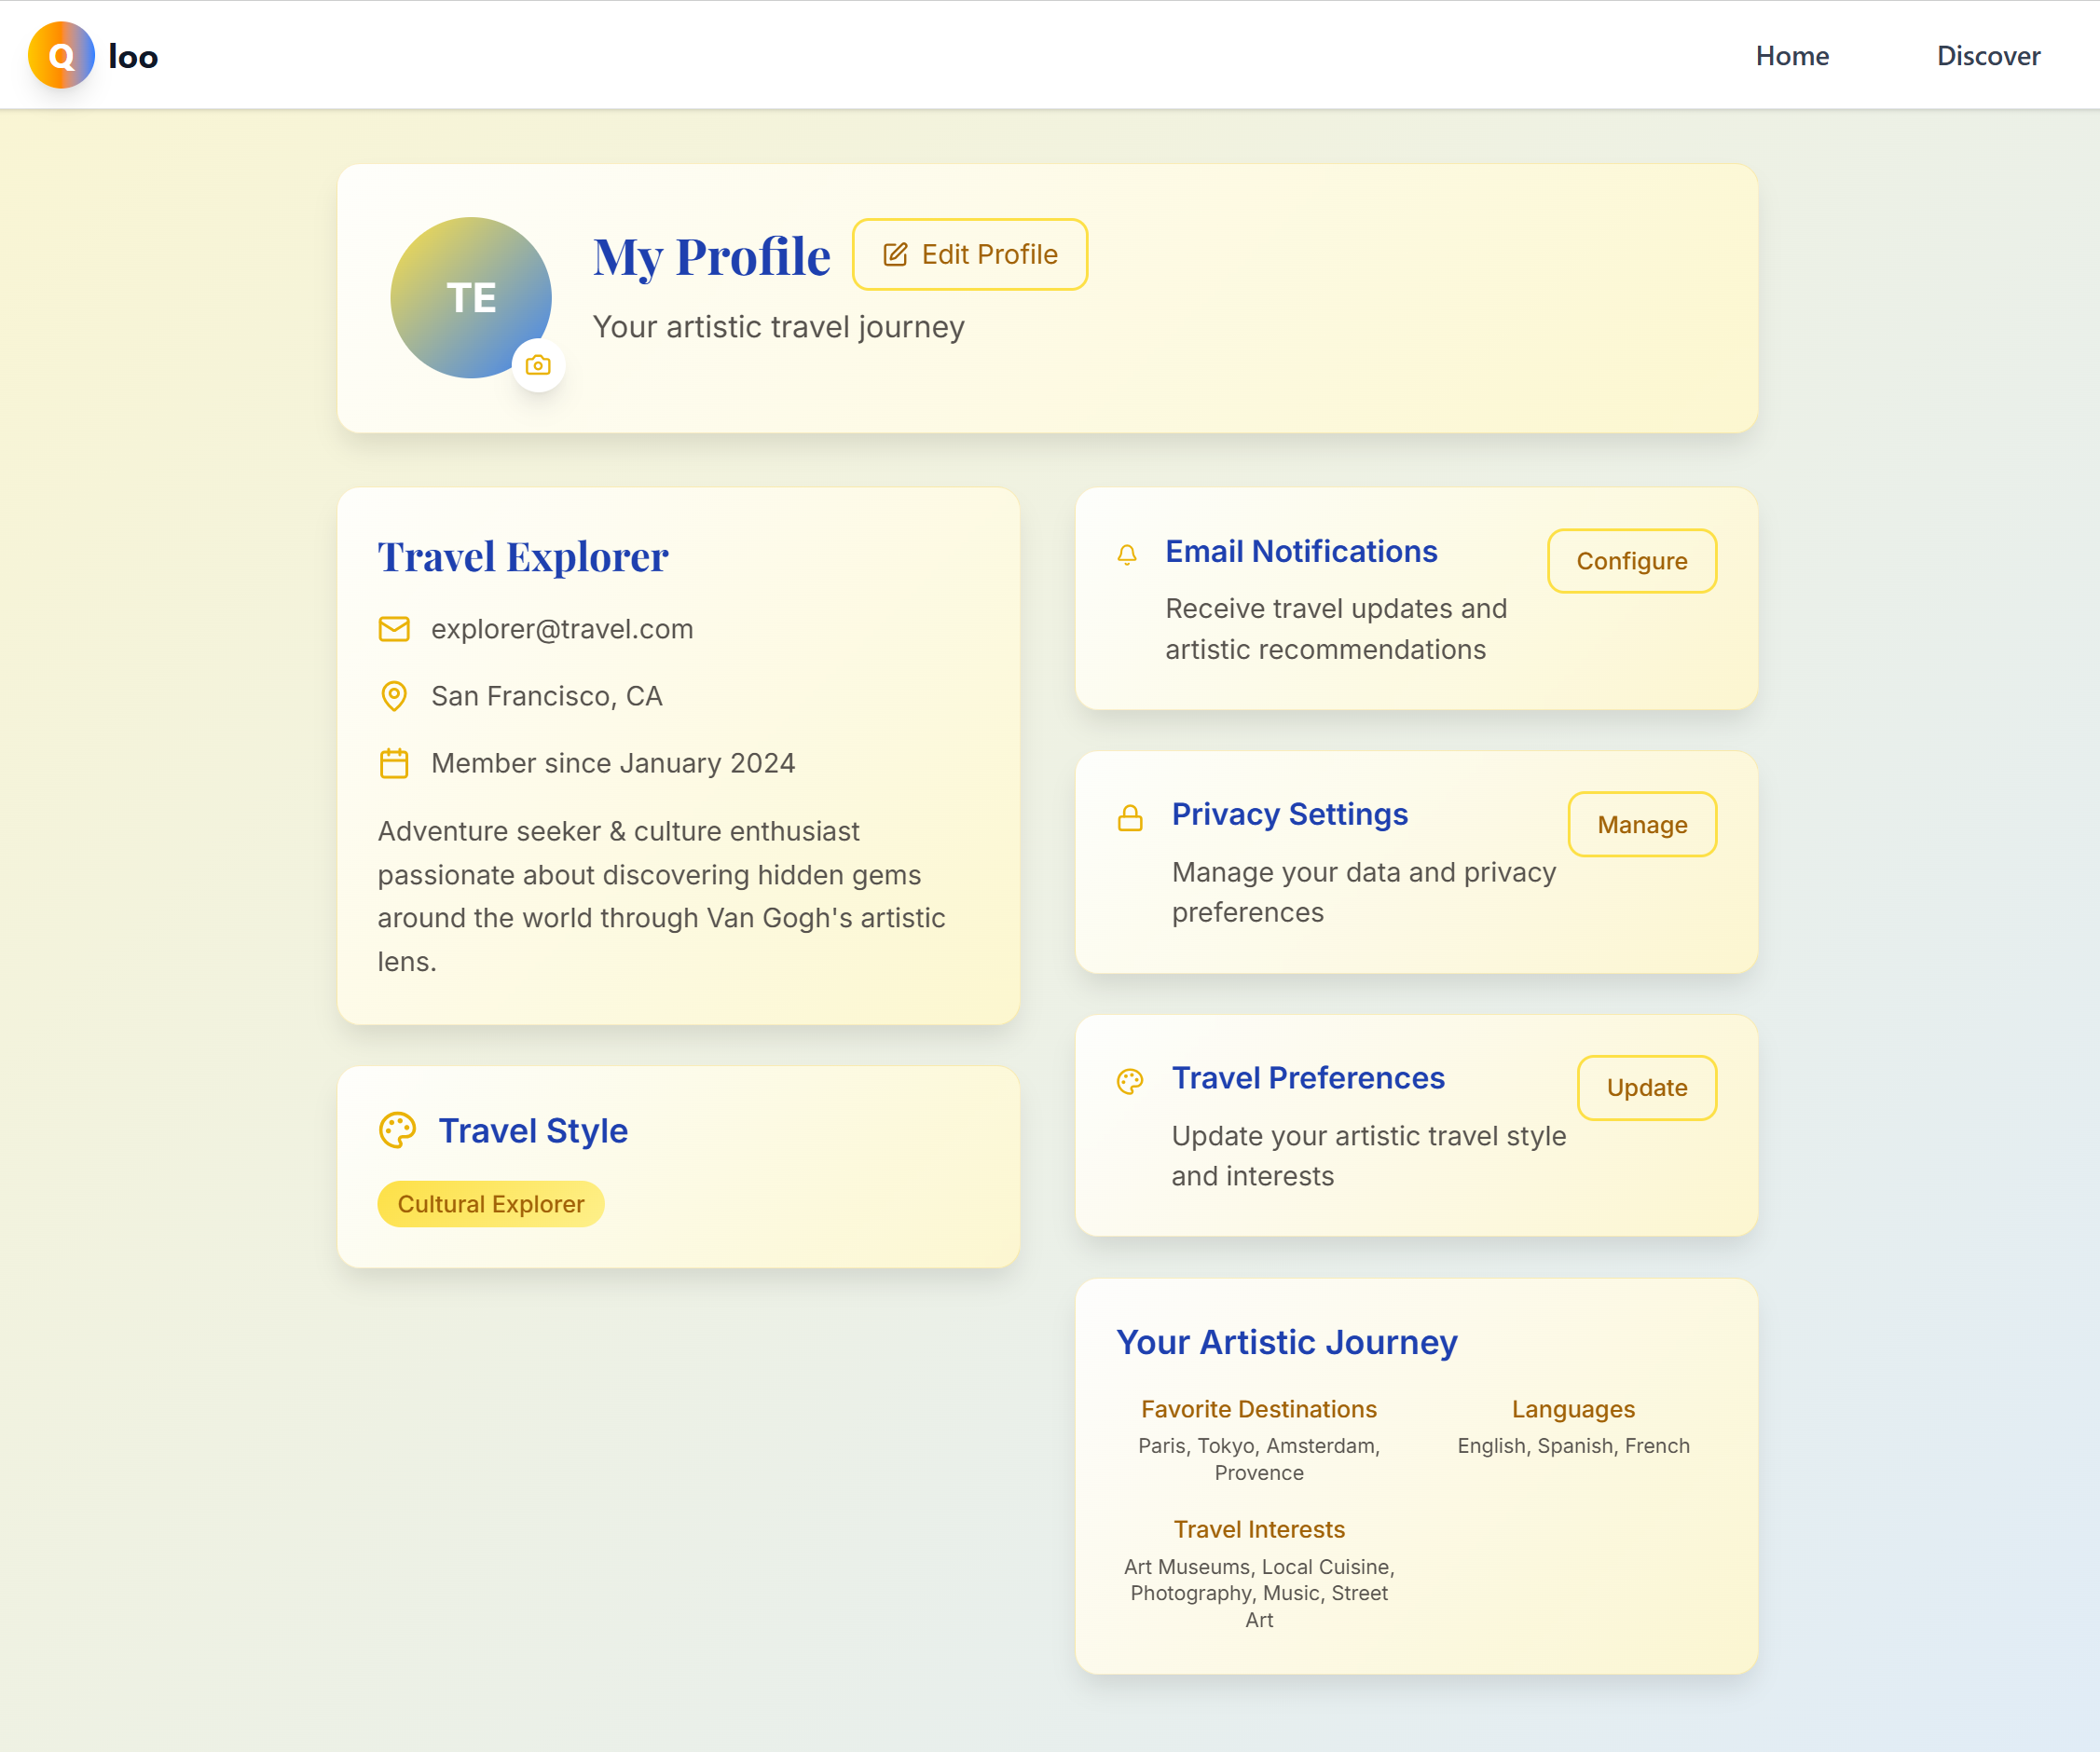Viewport: 2100px width, 1752px height.
Task: Open Manage privacy settings
Action: tap(1641, 824)
